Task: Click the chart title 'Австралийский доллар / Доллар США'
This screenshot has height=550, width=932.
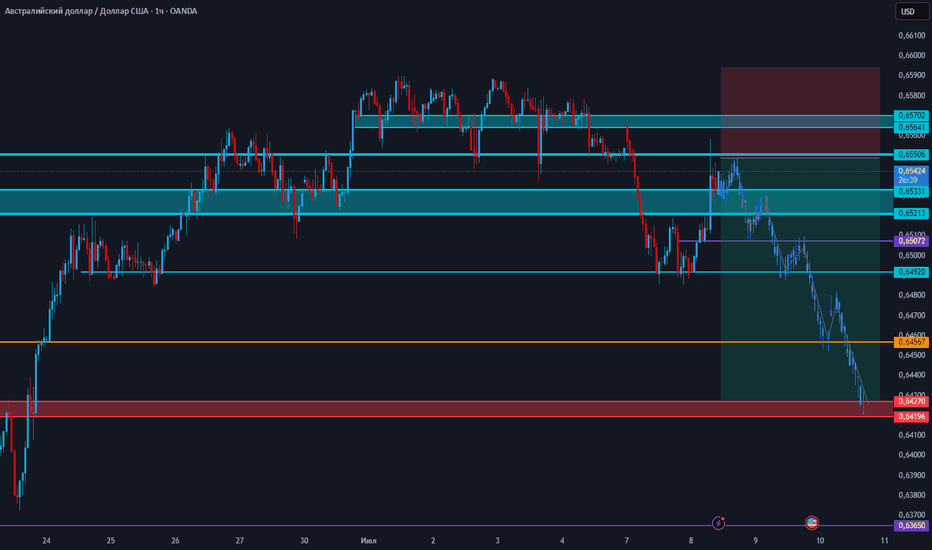Action: [75, 11]
